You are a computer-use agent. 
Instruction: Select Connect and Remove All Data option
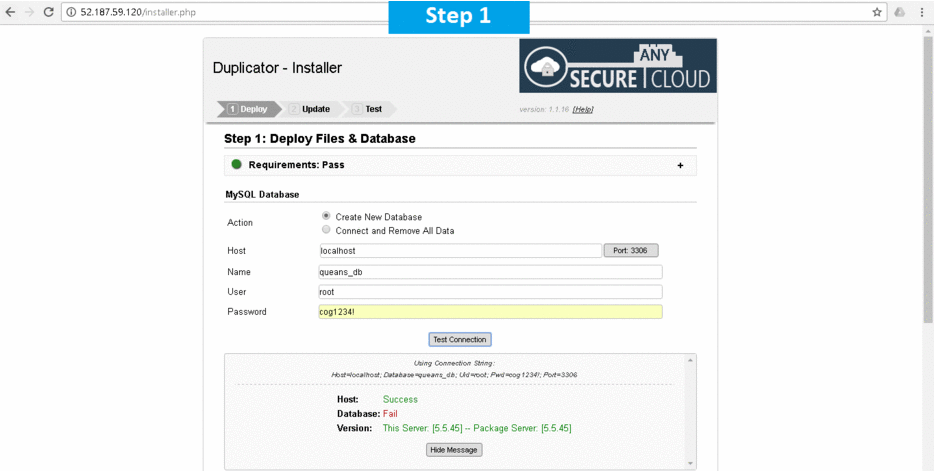click(x=326, y=230)
